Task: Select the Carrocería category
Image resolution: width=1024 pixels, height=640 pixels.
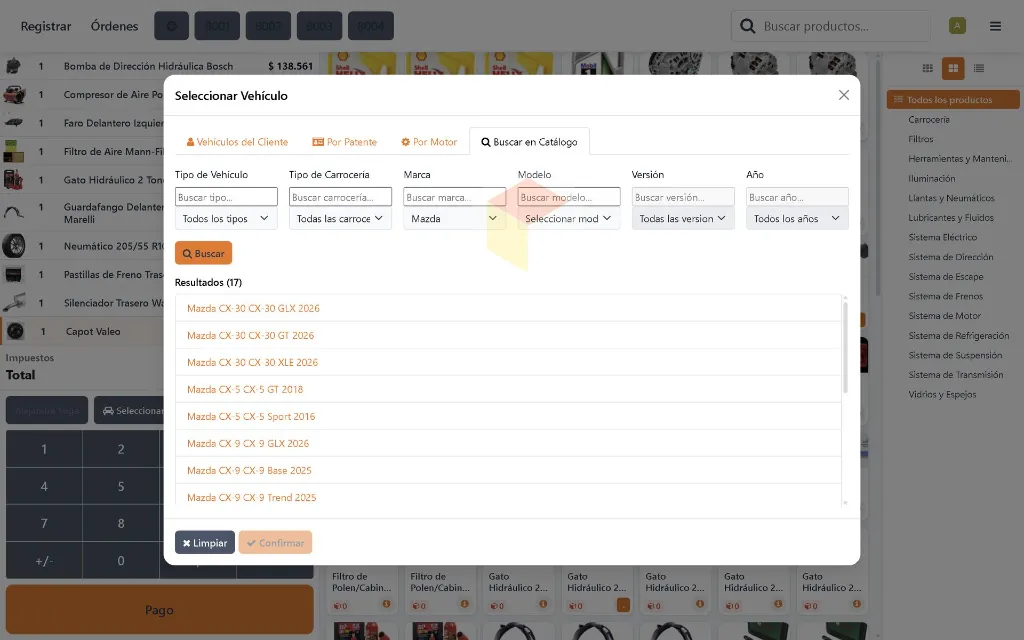Action: 929,120
